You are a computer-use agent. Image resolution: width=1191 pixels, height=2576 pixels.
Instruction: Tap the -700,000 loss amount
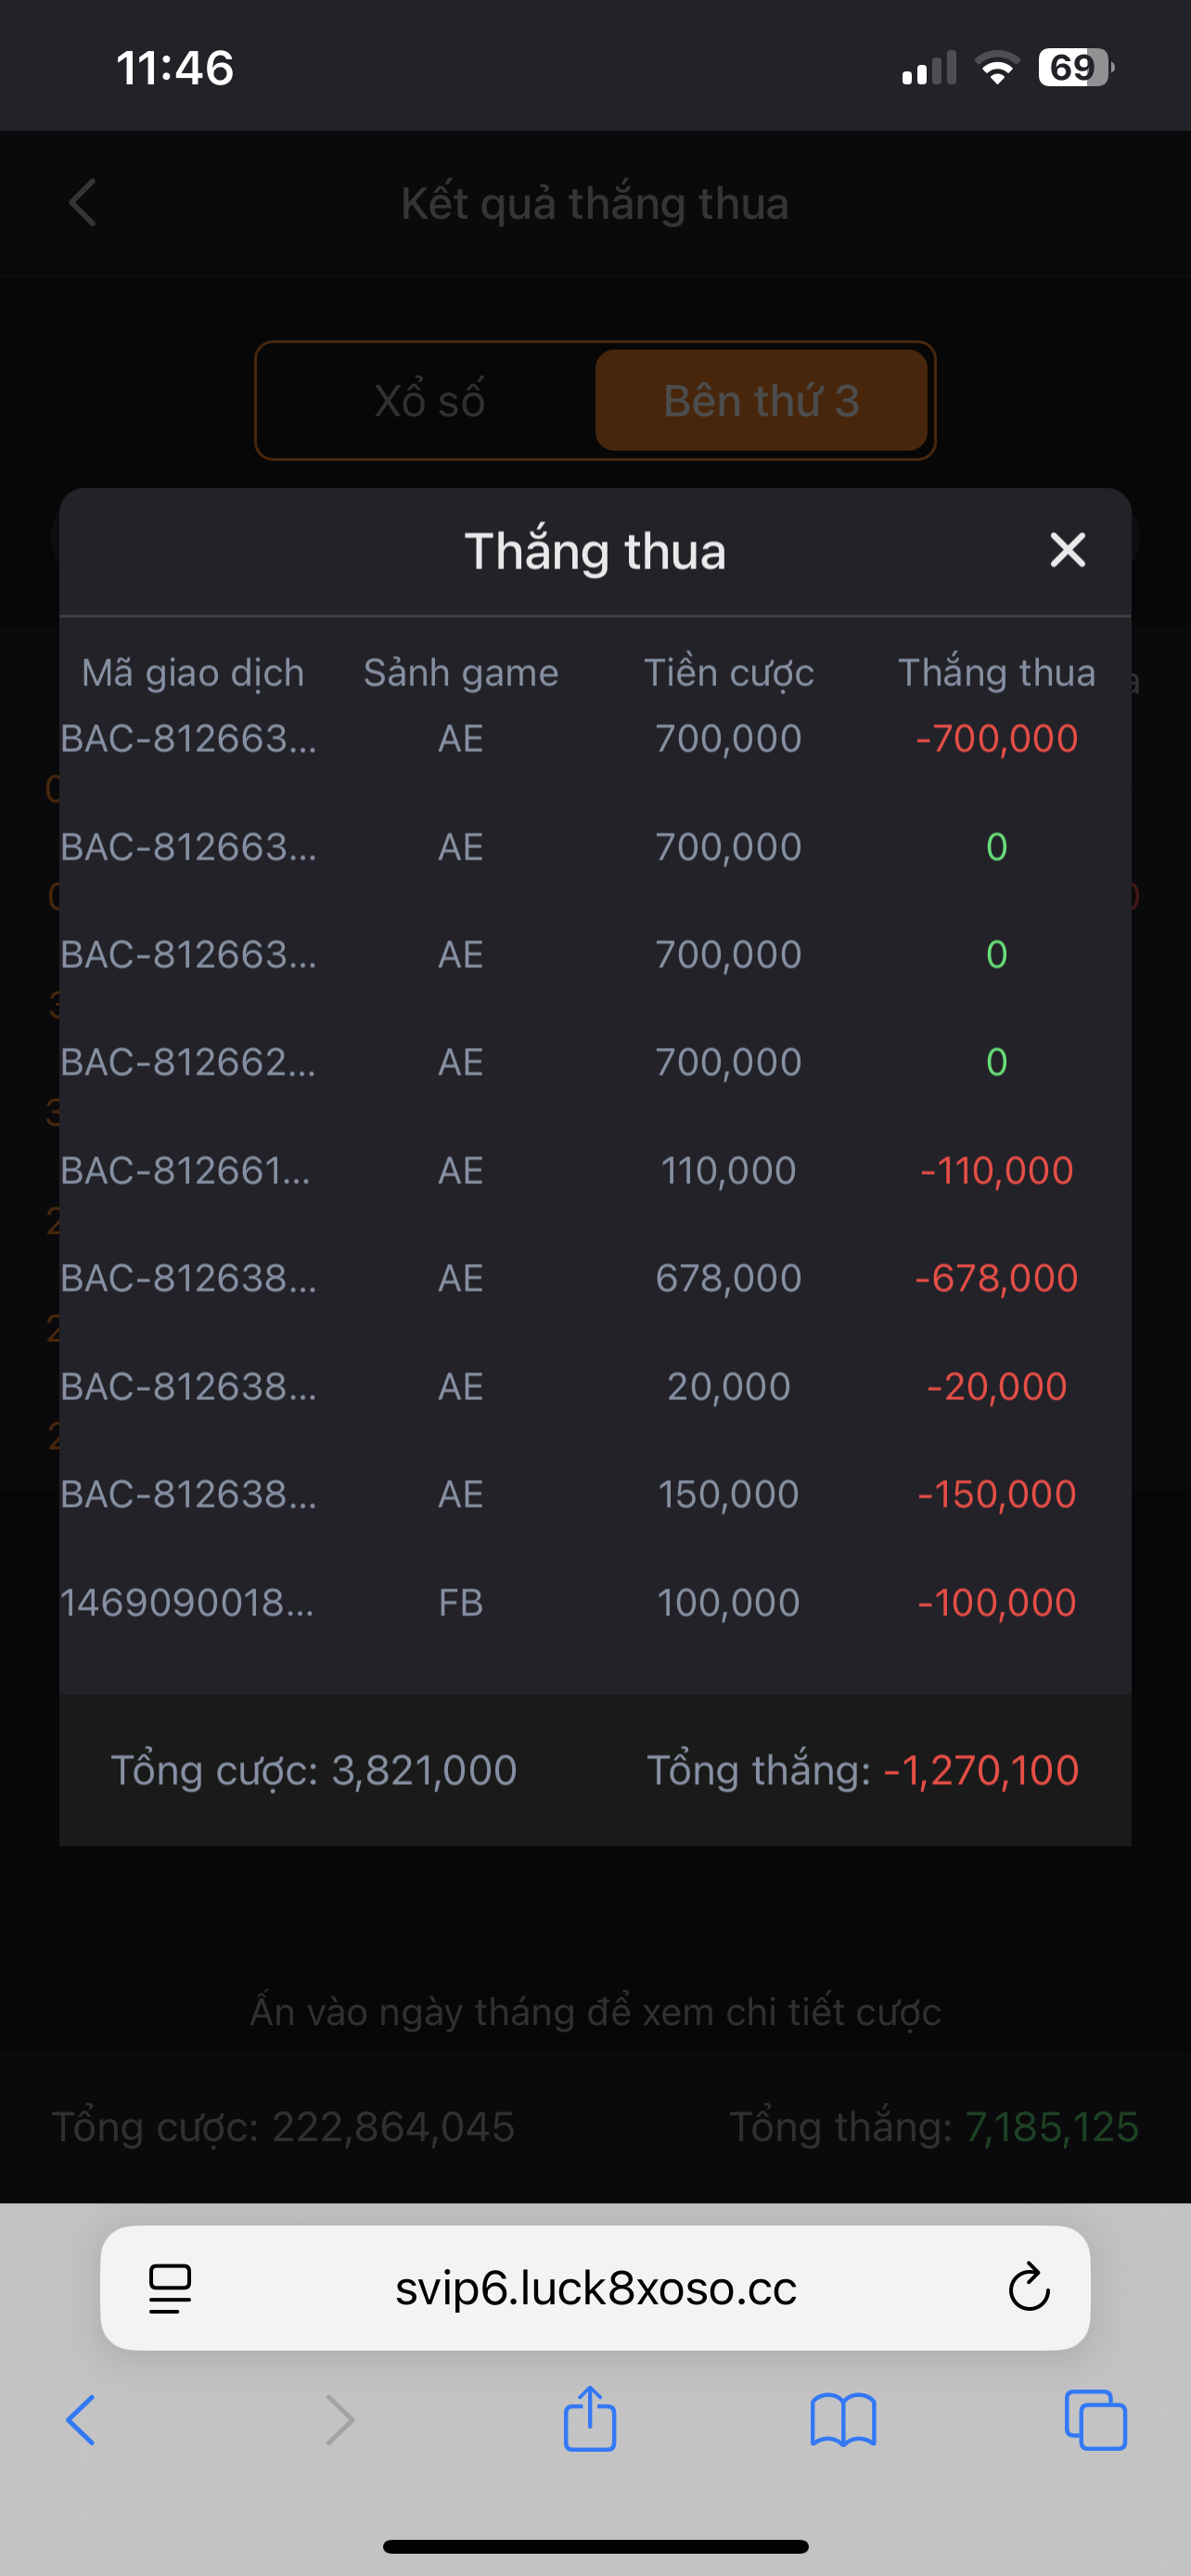click(x=996, y=739)
